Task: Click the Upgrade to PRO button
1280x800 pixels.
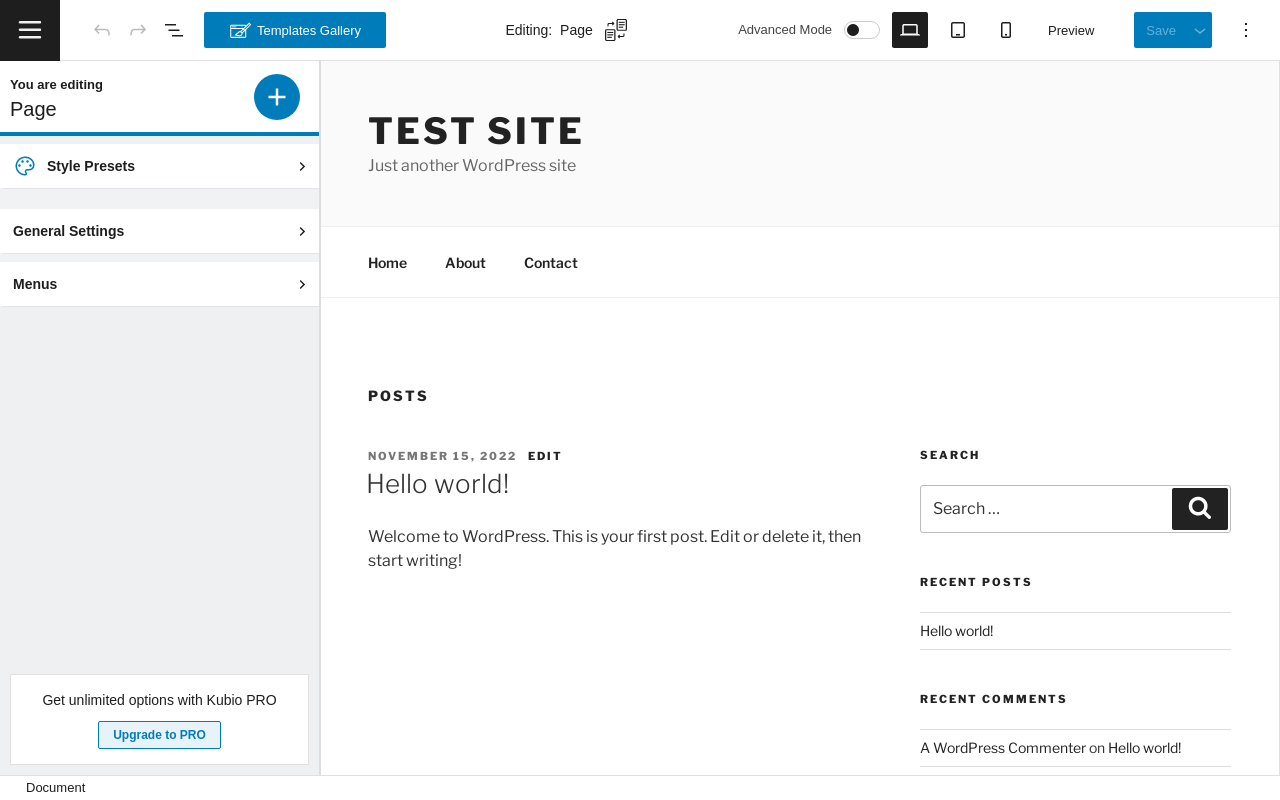Action: [159, 735]
